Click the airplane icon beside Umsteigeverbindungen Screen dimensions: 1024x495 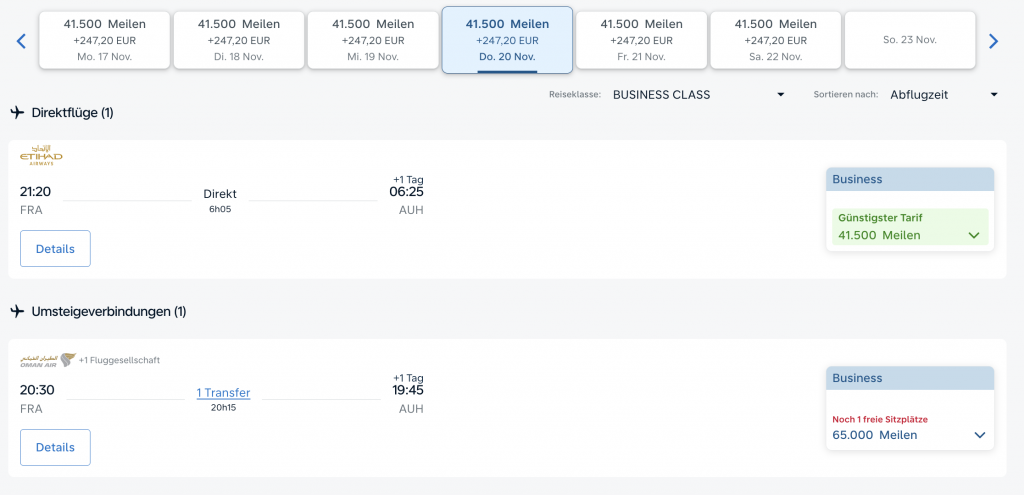(17, 311)
